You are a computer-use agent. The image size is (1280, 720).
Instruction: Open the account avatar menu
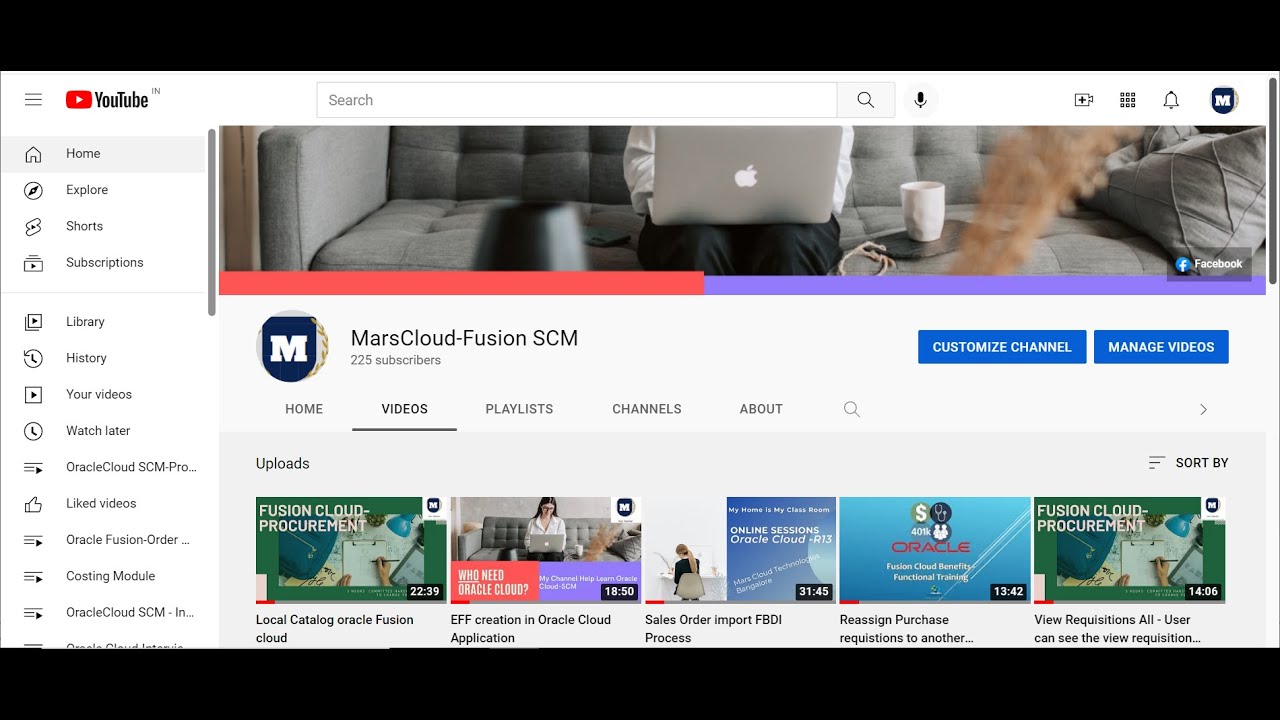(x=1223, y=100)
